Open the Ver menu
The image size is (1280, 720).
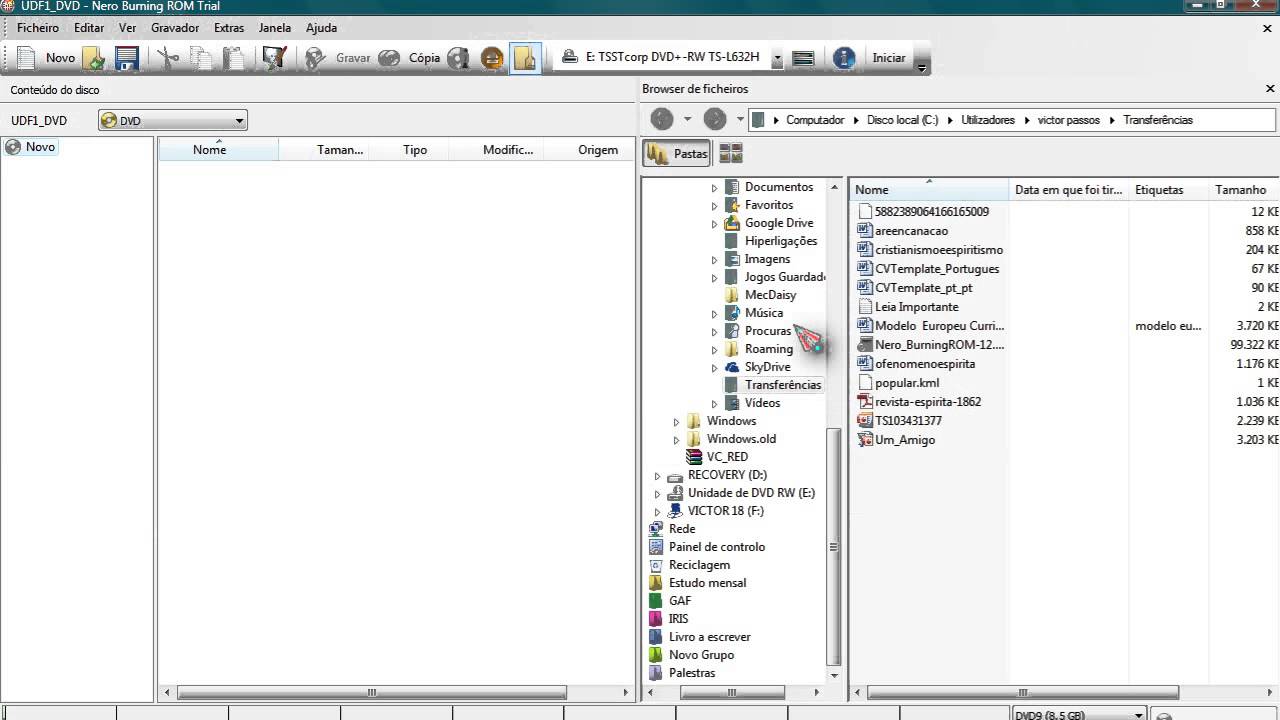pyautogui.click(x=127, y=28)
